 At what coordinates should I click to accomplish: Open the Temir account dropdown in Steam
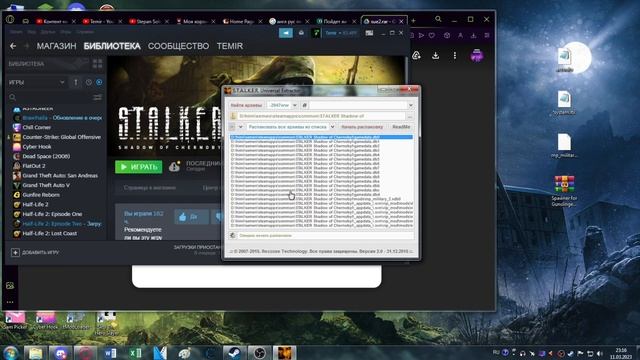(x=341, y=33)
